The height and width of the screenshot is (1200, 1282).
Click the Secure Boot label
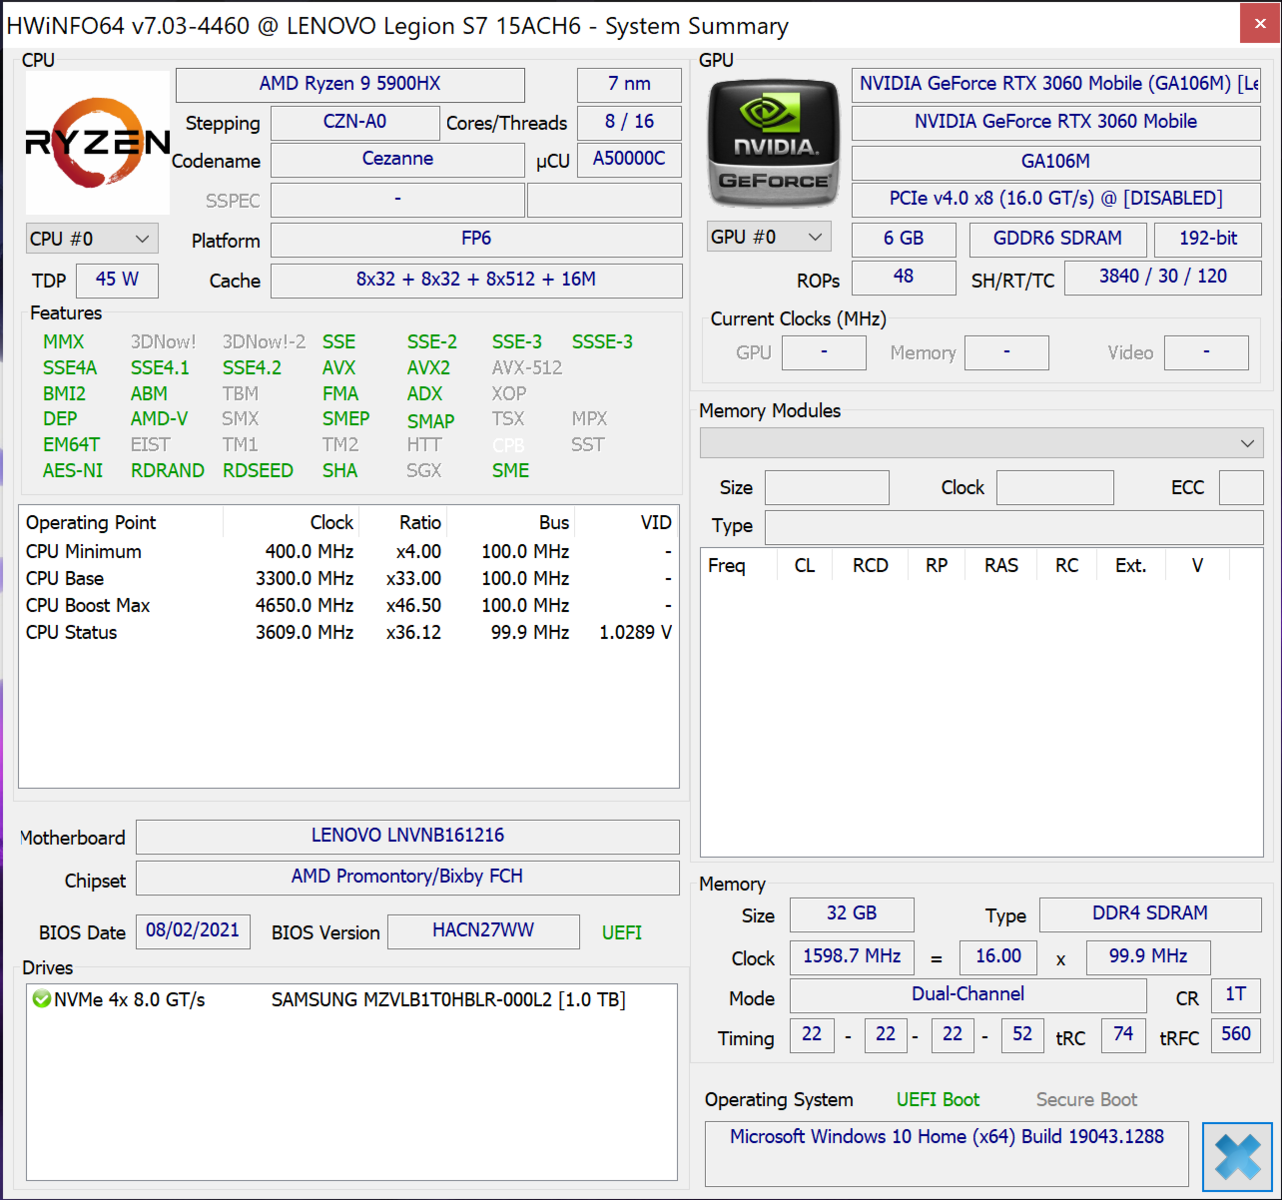[1087, 1100]
